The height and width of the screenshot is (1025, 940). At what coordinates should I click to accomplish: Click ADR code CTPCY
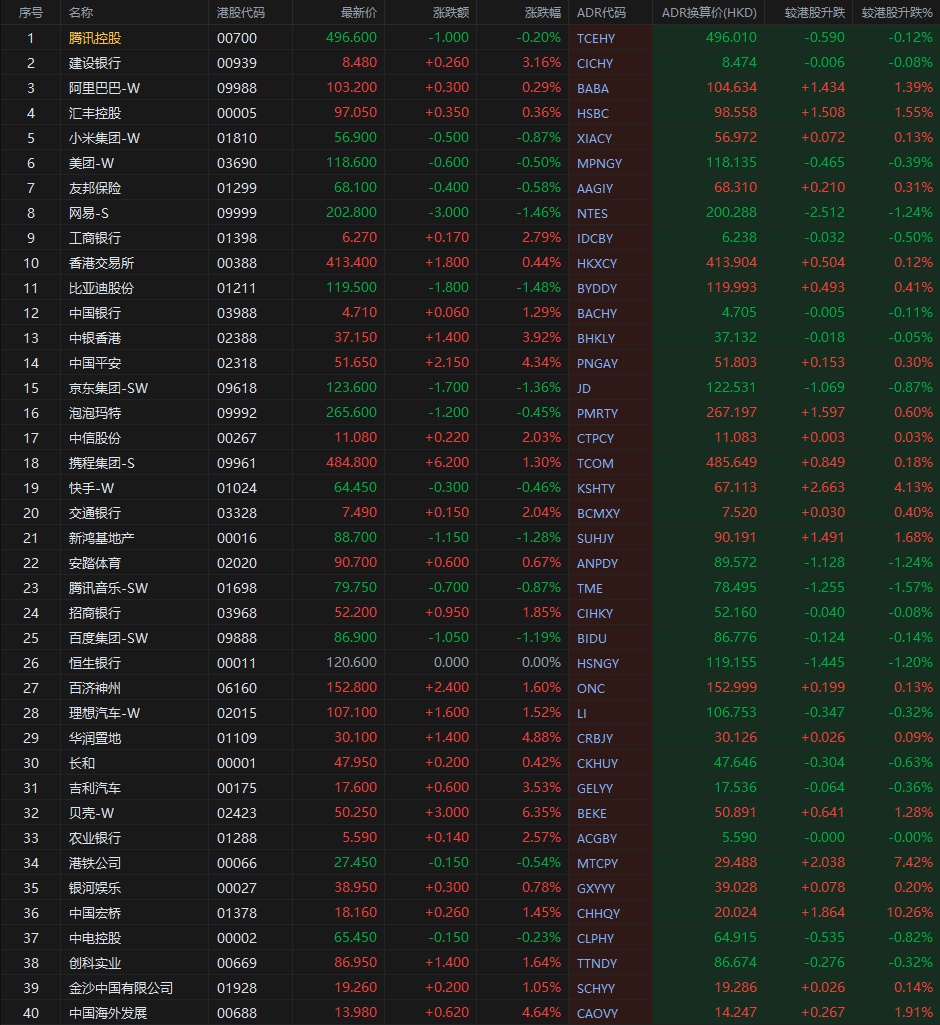[596, 438]
